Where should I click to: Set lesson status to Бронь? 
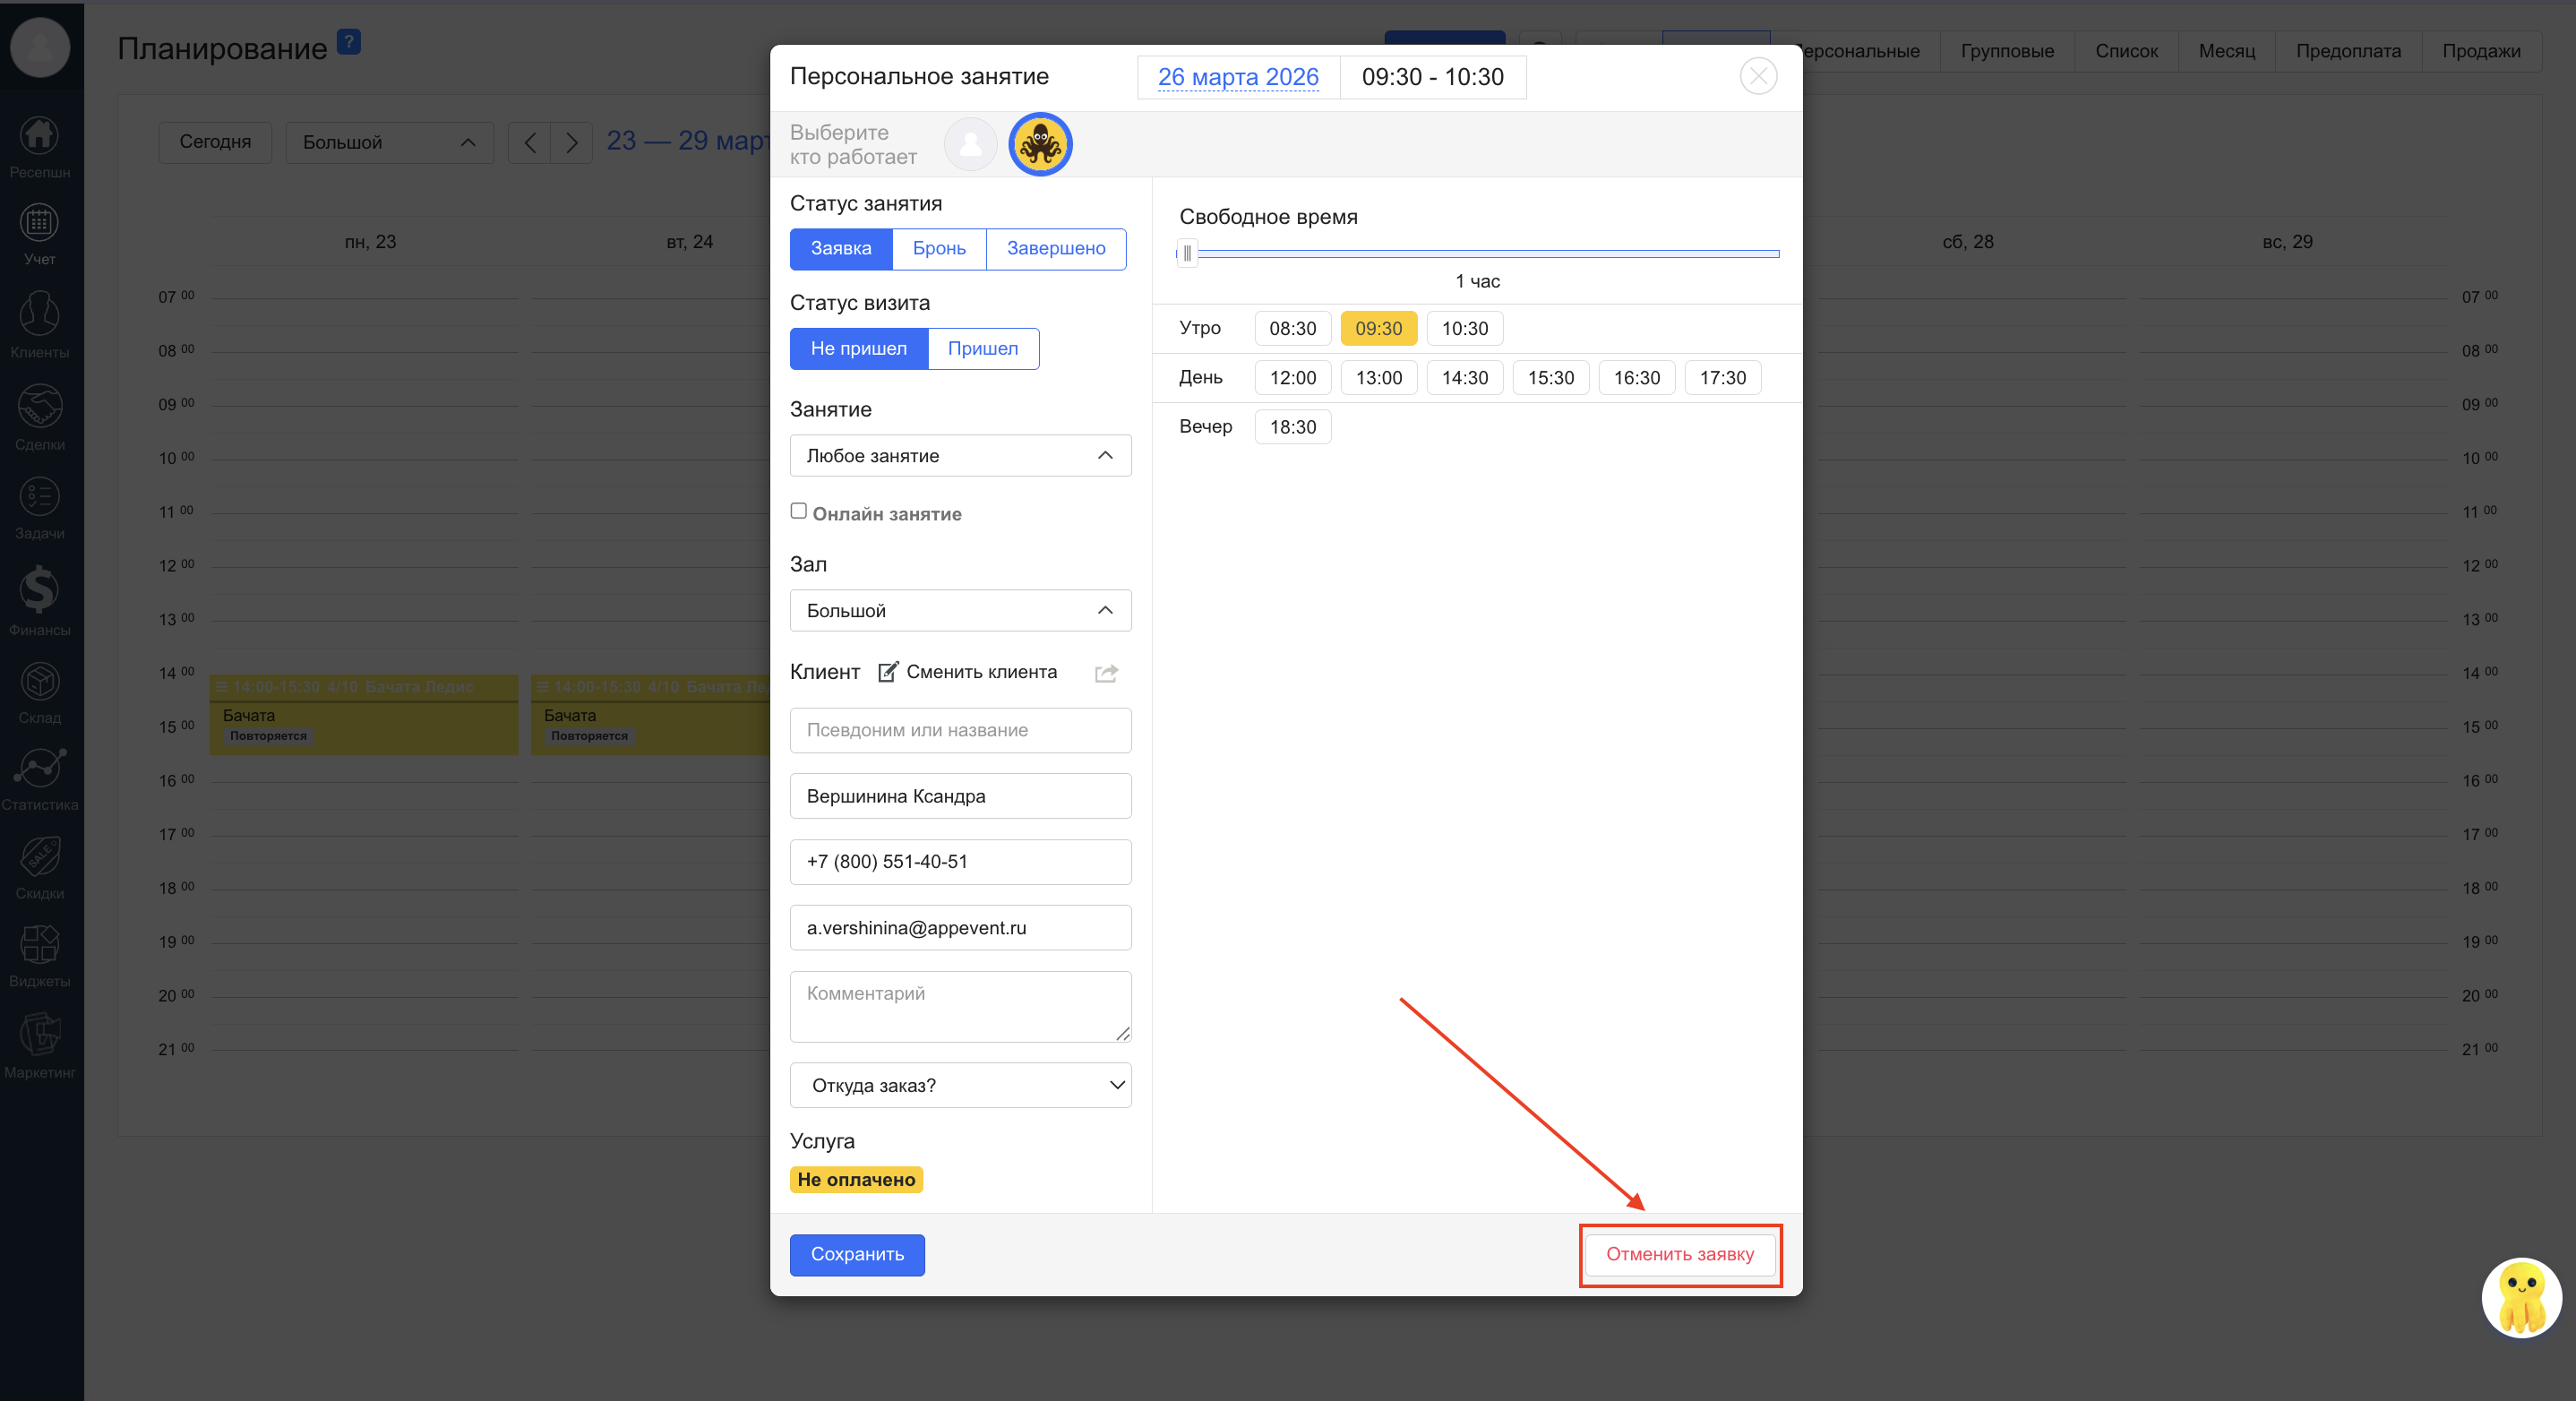[938, 249]
